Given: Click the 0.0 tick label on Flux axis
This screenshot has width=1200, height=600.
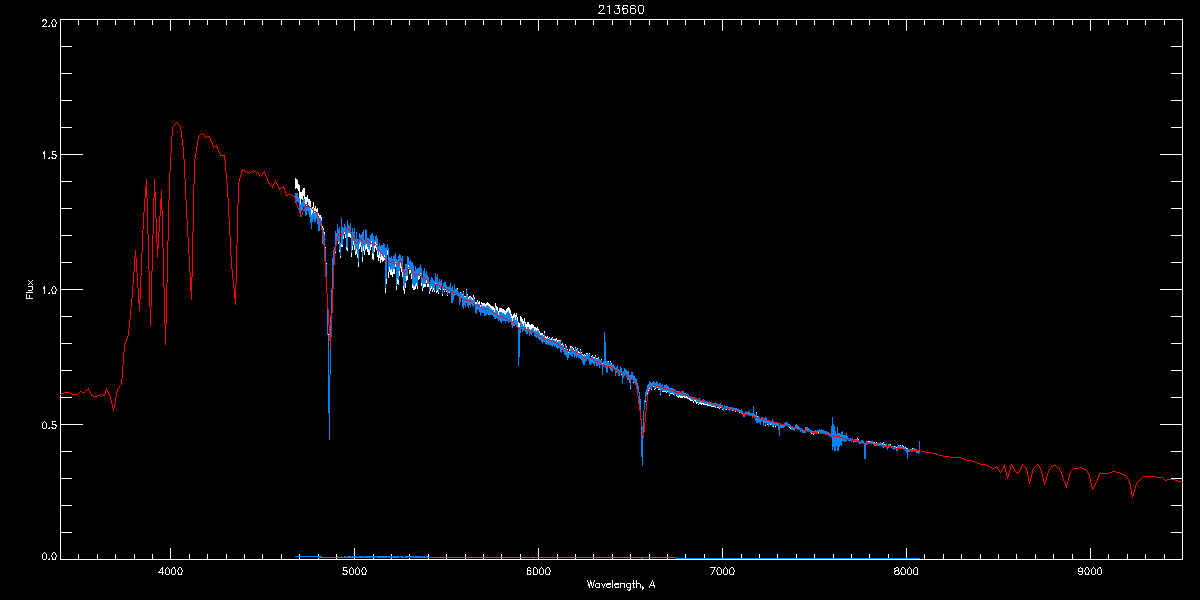Looking at the screenshot, I should coord(47,554).
